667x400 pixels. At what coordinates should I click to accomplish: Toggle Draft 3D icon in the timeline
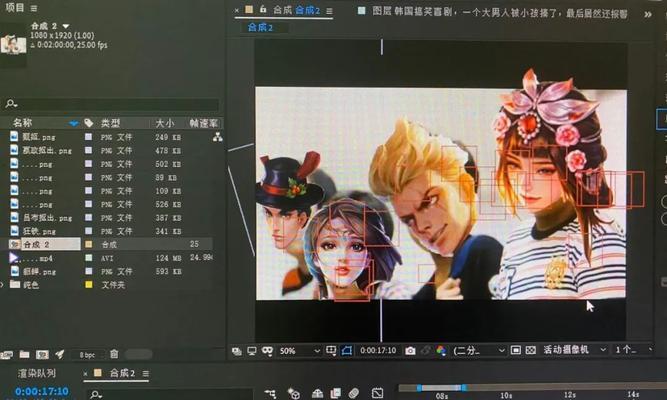coord(294,394)
